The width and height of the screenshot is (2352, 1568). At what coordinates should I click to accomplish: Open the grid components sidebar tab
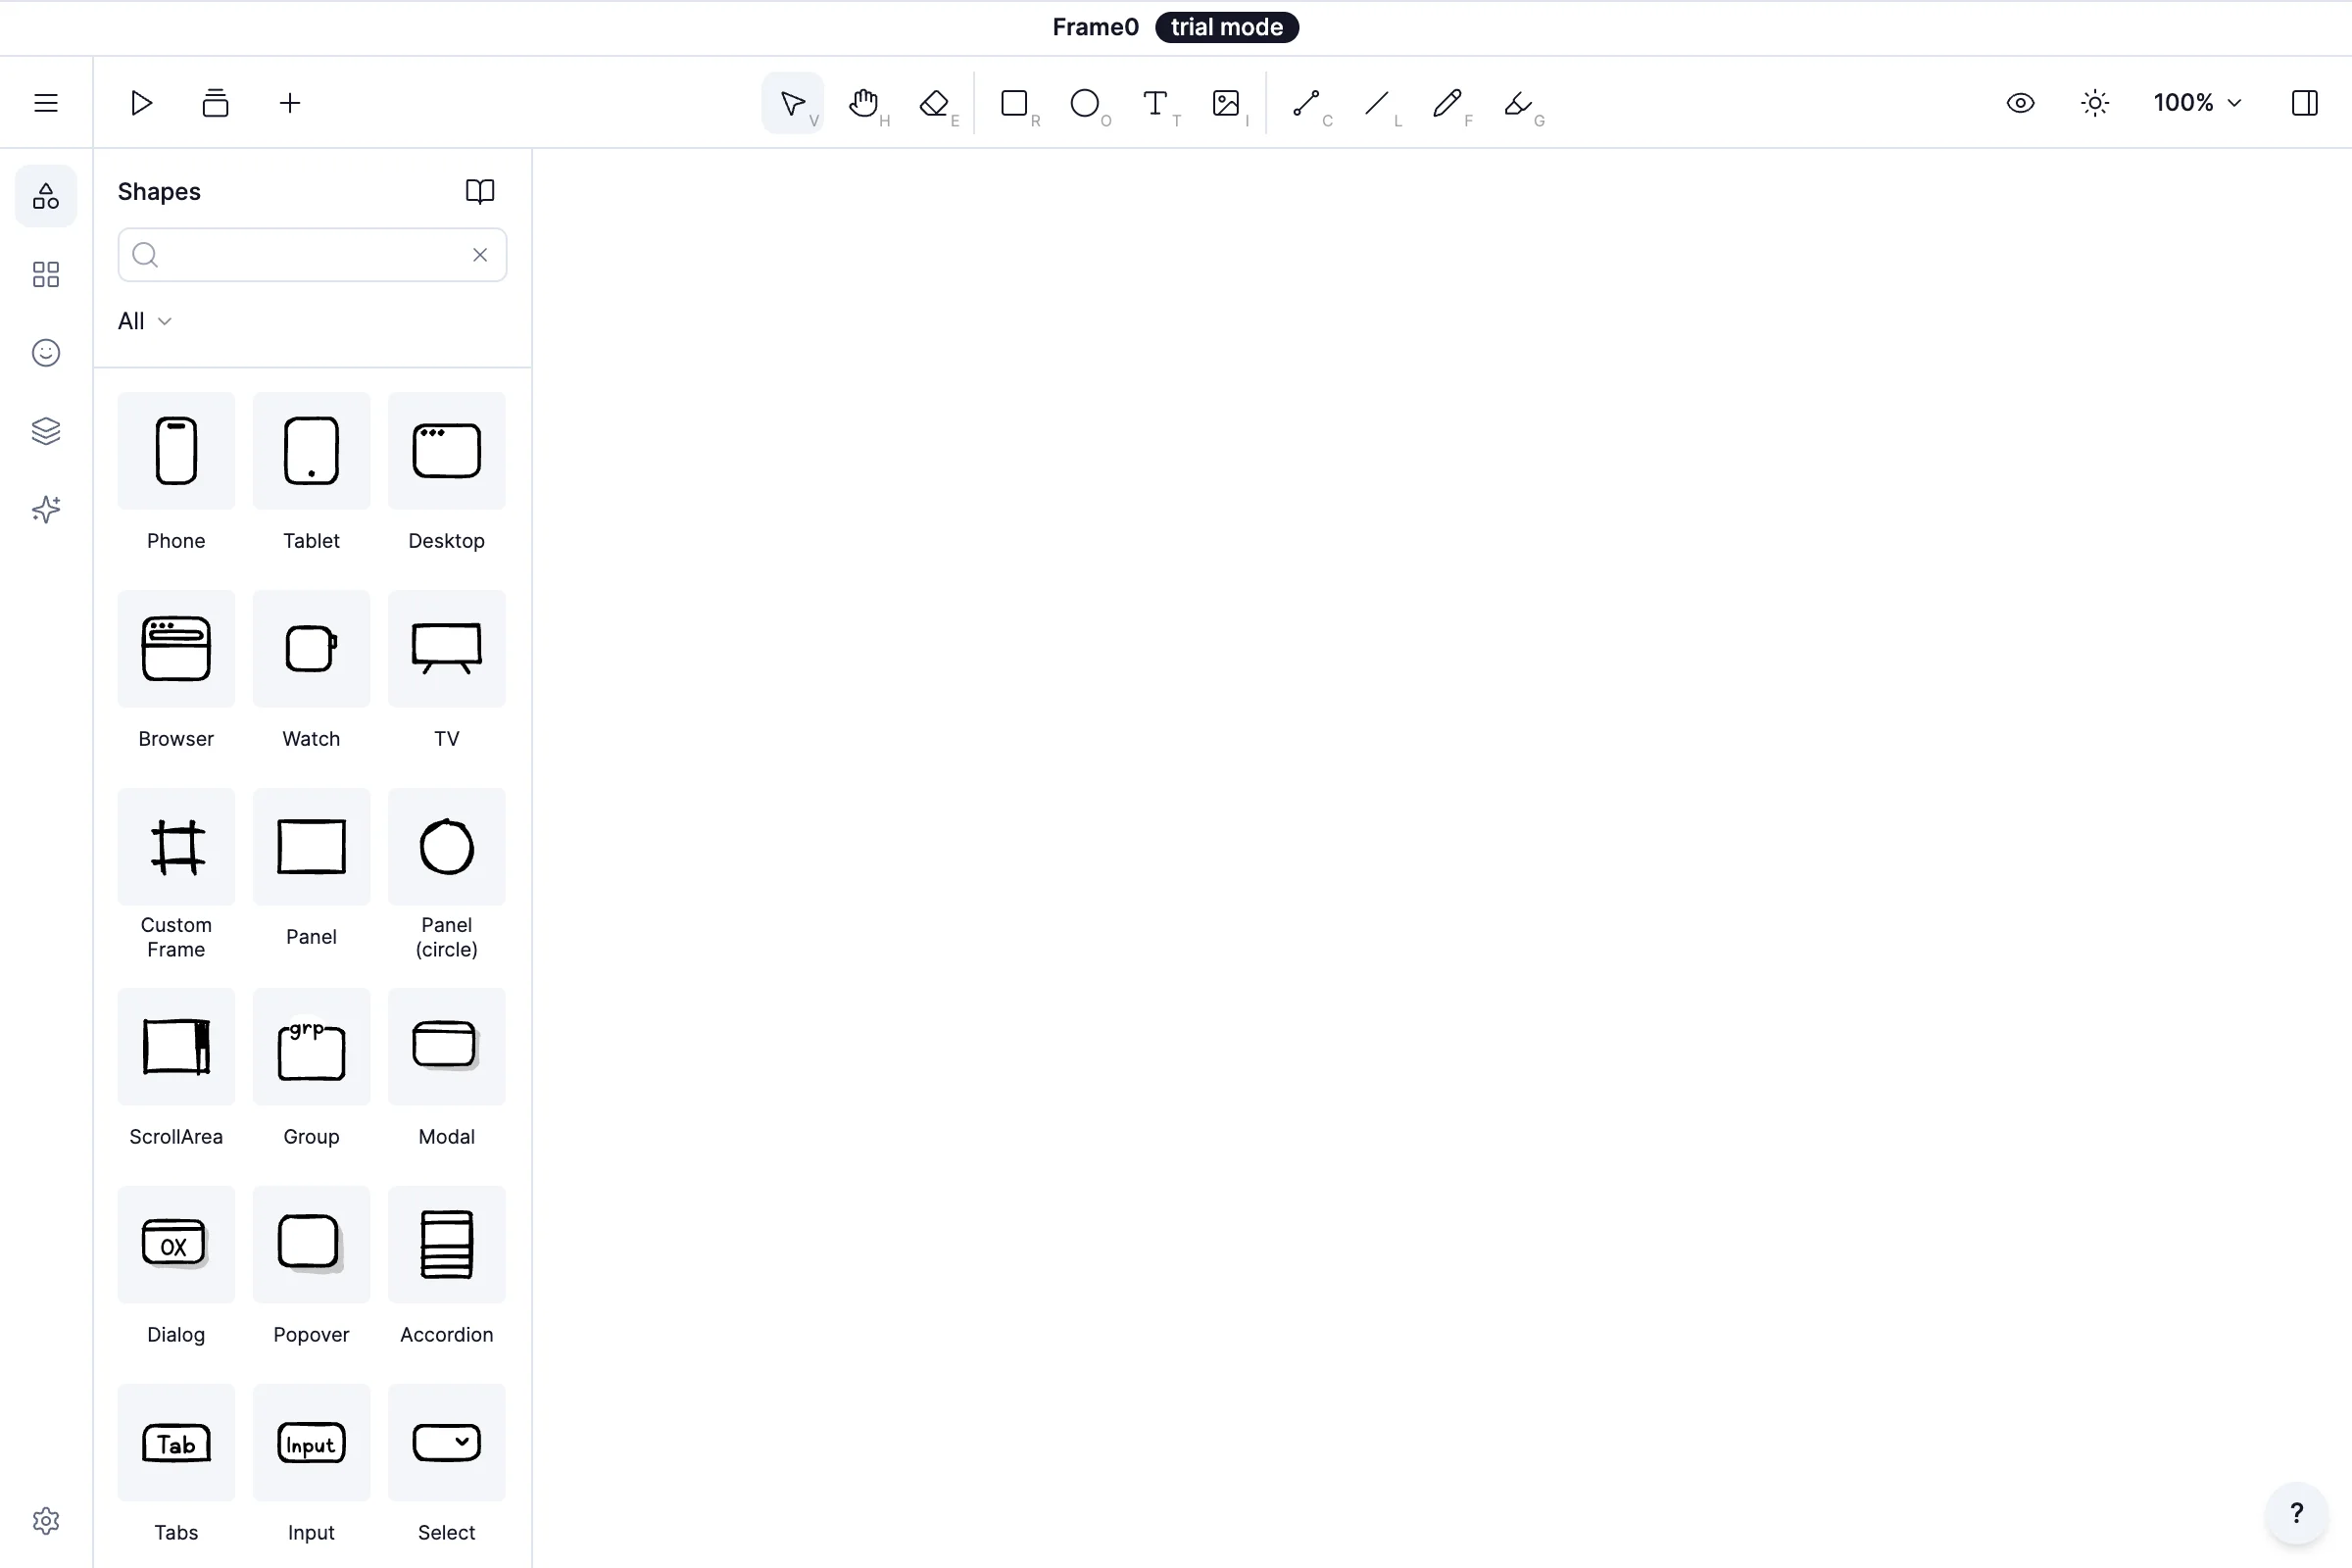click(46, 274)
